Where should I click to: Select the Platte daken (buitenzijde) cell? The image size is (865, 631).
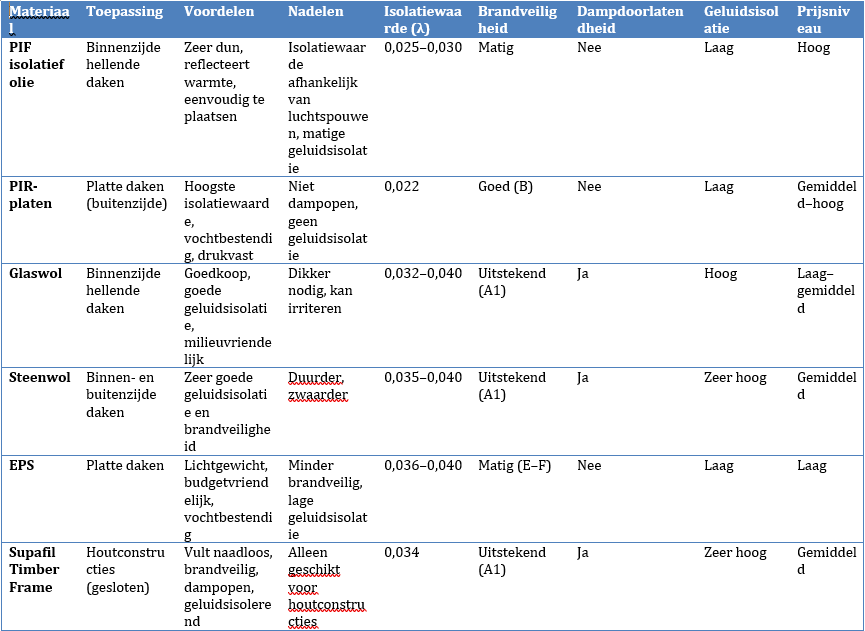[123, 195]
